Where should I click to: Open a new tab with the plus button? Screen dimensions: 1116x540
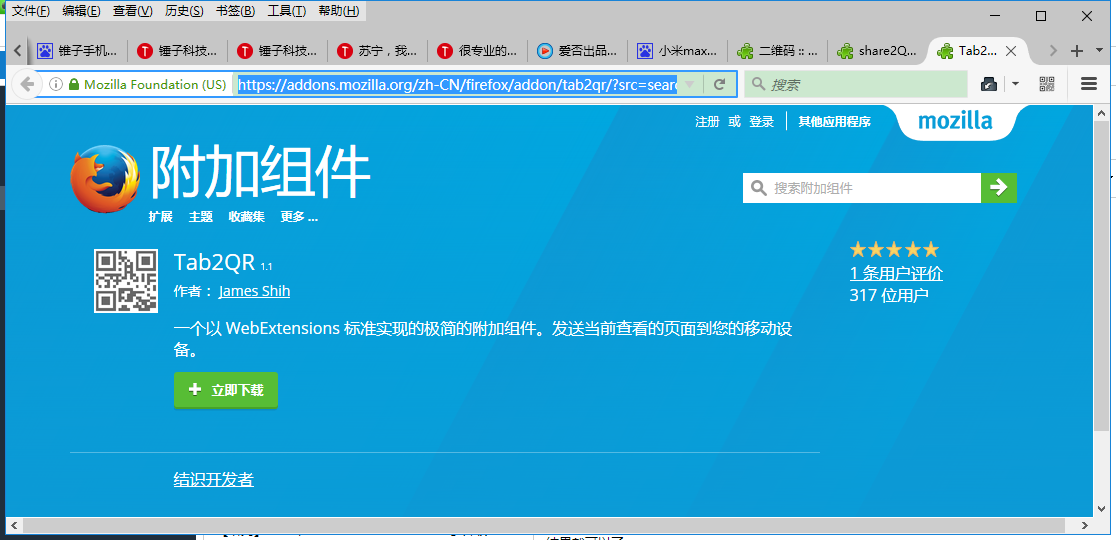click(1077, 51)
